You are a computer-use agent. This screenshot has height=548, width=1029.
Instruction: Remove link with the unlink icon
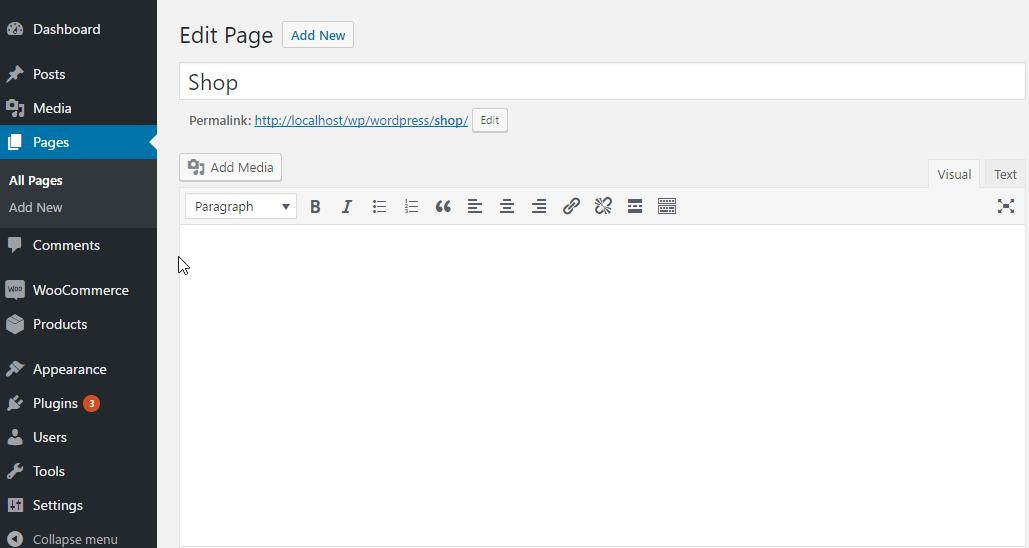pos(603,207)
